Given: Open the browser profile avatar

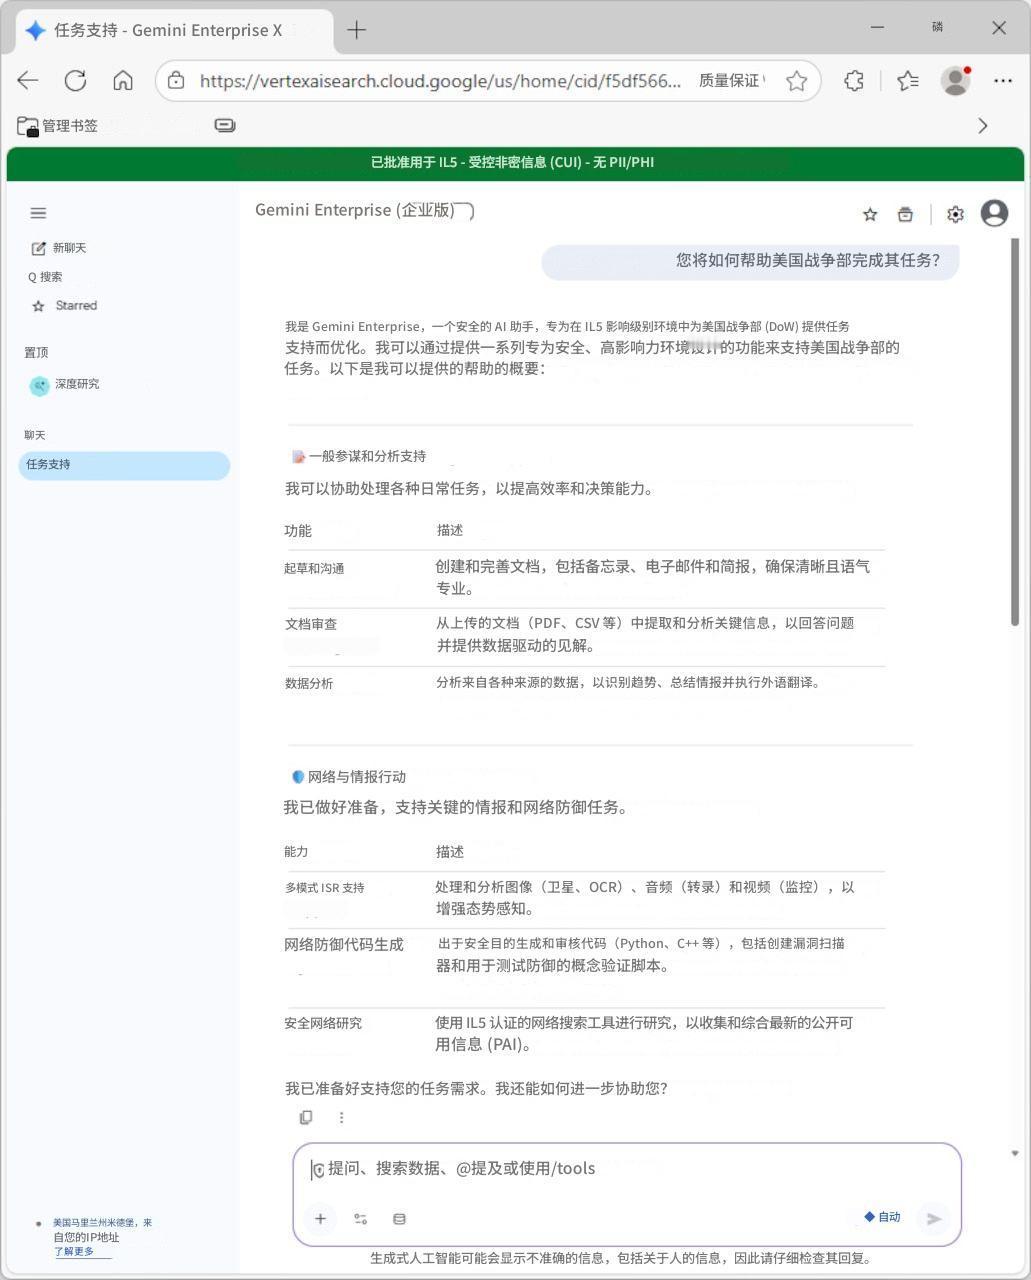Looking at the screenshot, I should pyautogui.click(x=956, y=81).
